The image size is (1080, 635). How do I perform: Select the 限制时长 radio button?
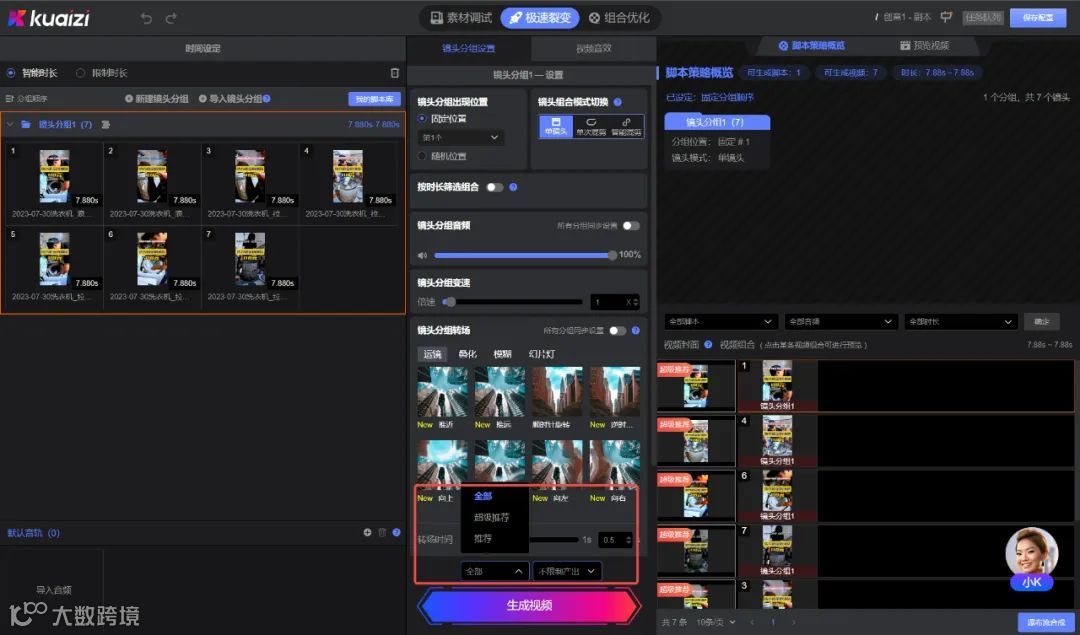pos(81,73)
